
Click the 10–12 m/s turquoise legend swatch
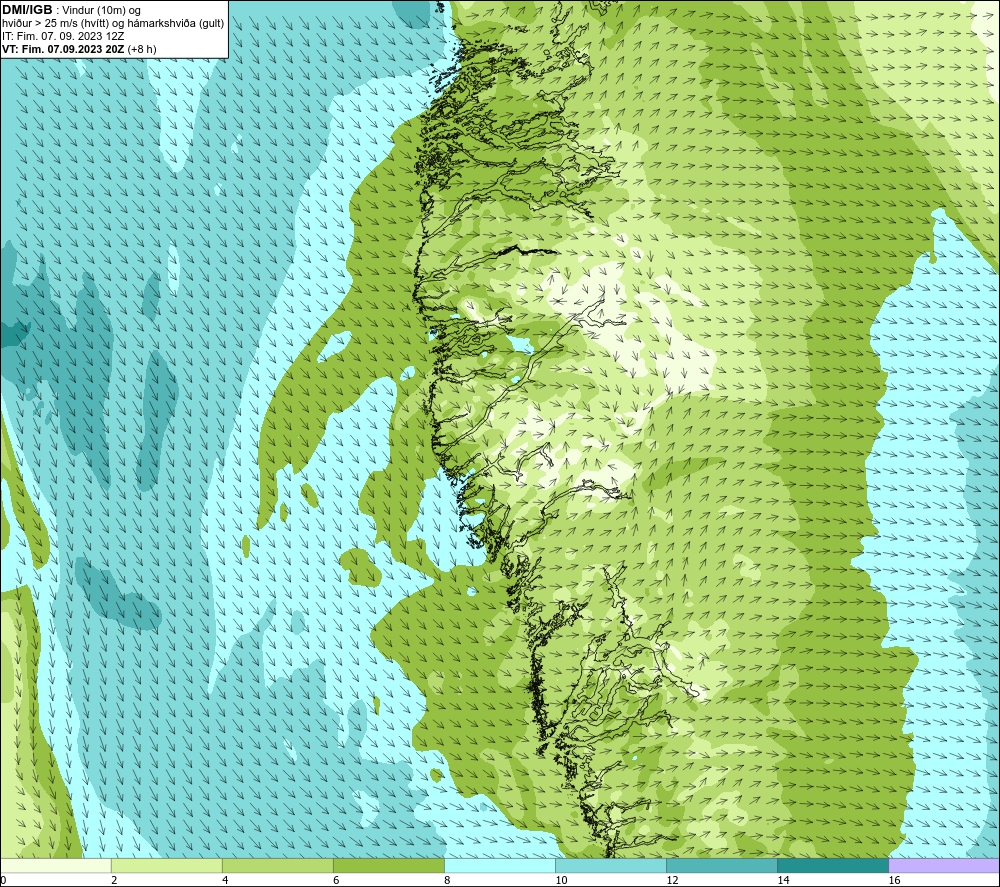pos(611,866)
